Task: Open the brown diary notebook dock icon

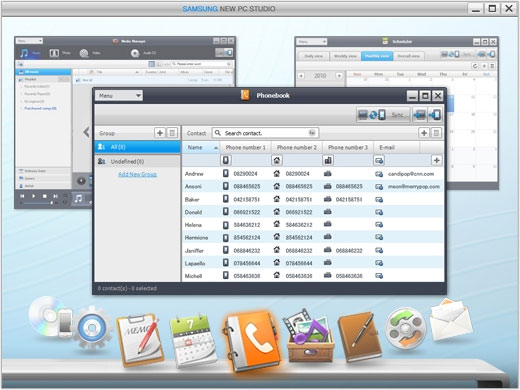Action: point(360,337)
